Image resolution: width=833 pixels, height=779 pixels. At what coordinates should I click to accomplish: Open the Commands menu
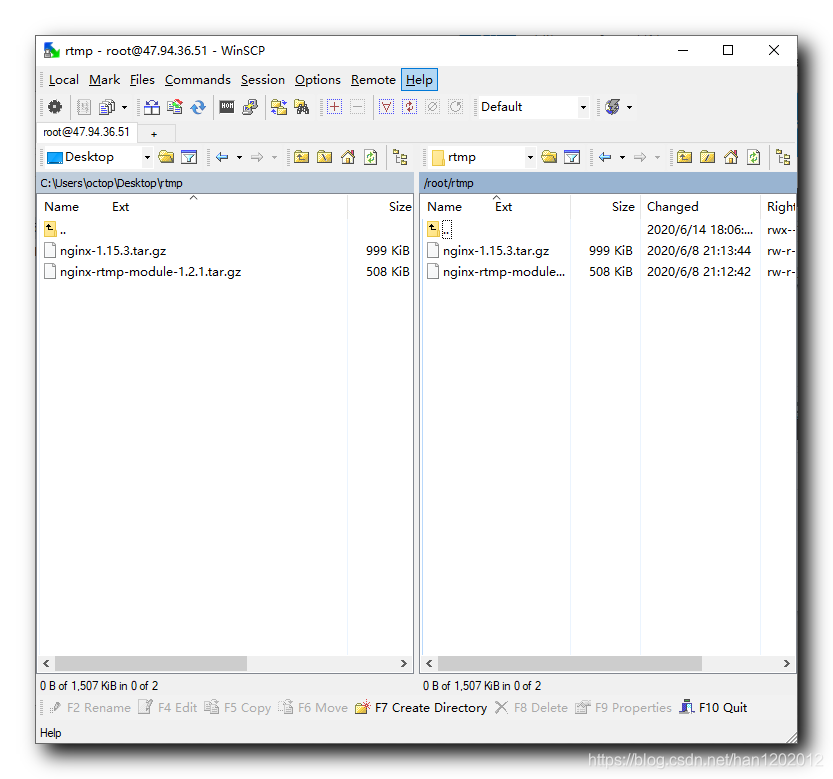(198, 80)
